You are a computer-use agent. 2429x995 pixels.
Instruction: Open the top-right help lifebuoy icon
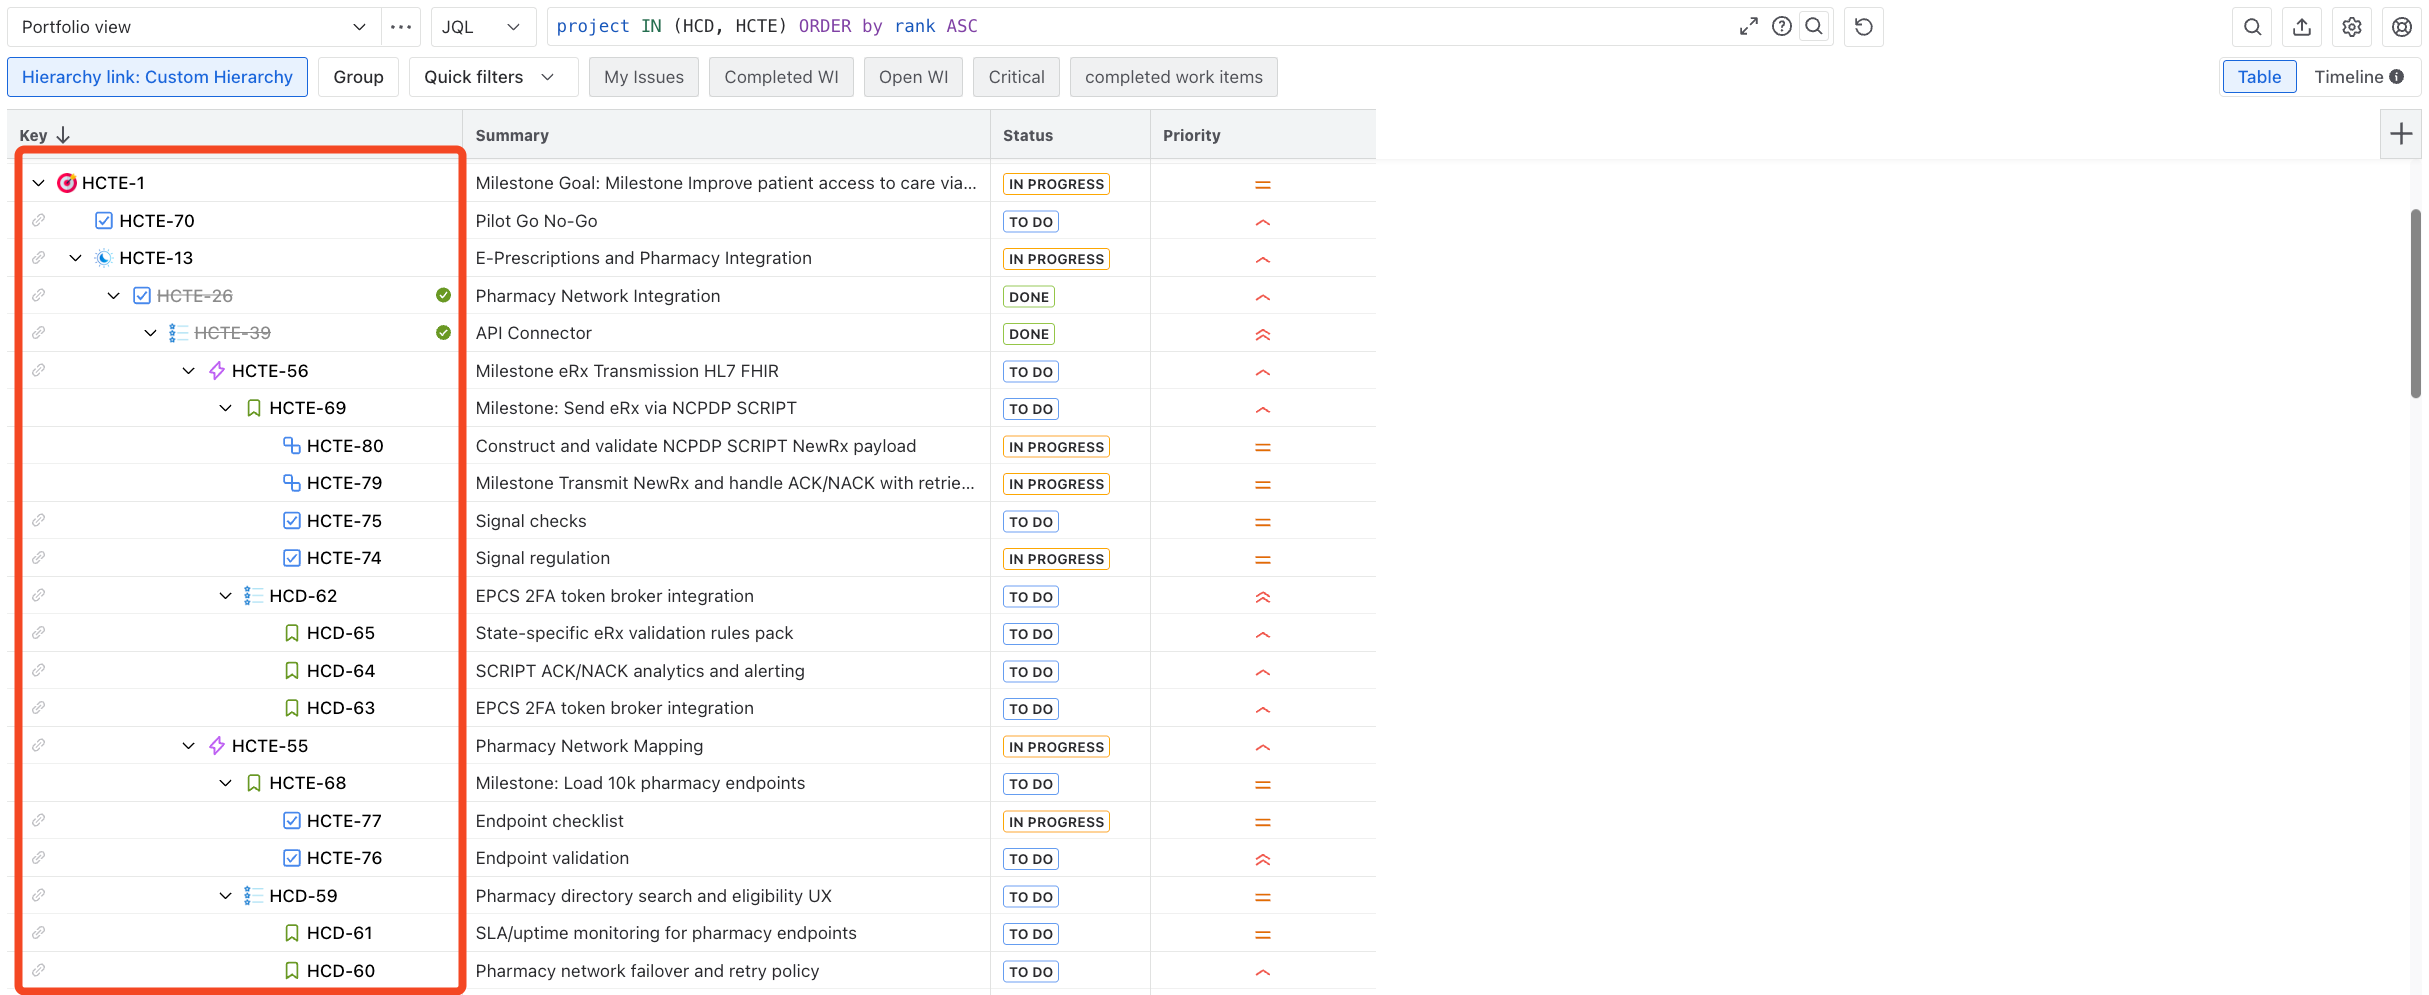[2402, 27]
